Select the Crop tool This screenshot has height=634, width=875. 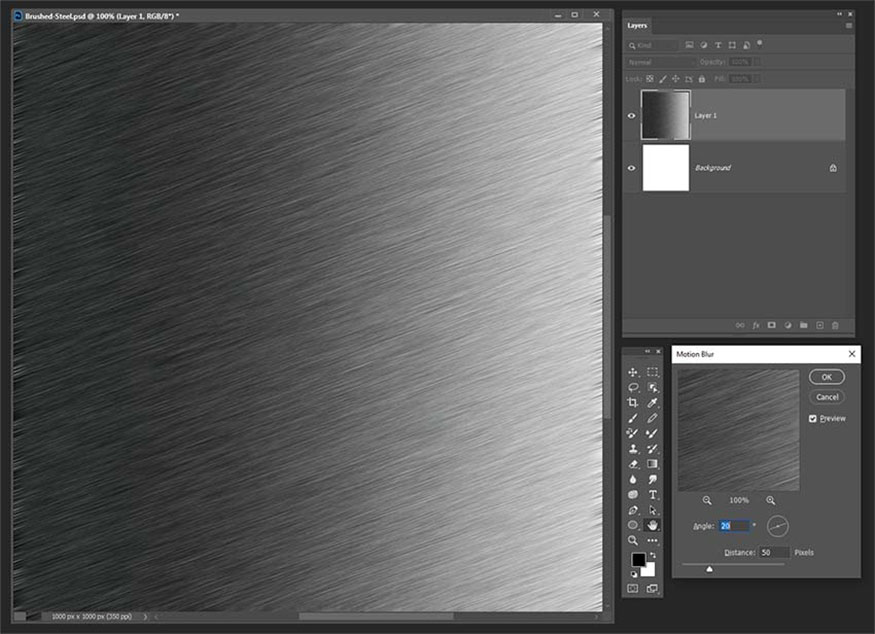(x=633, y=402)
